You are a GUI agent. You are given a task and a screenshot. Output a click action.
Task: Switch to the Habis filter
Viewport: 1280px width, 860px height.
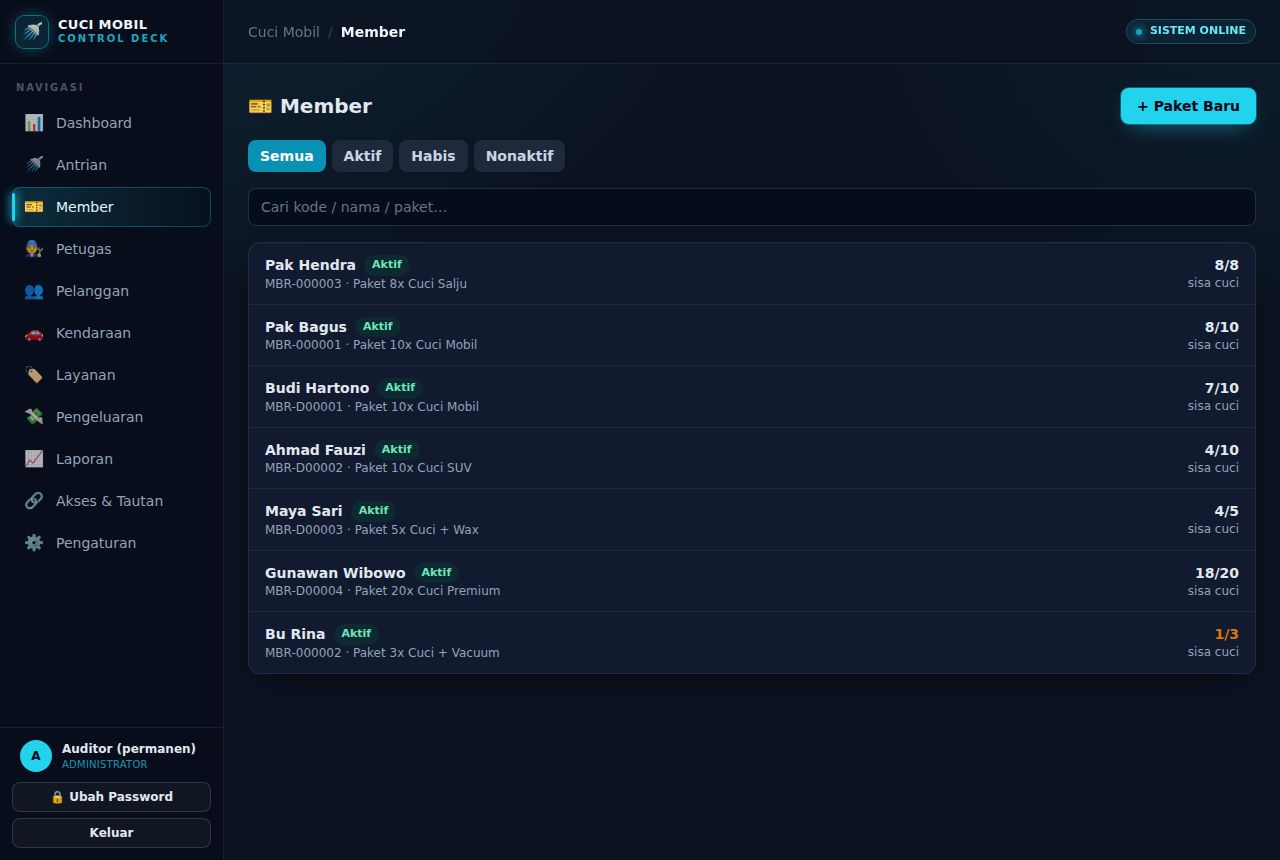tap(433, 156)
